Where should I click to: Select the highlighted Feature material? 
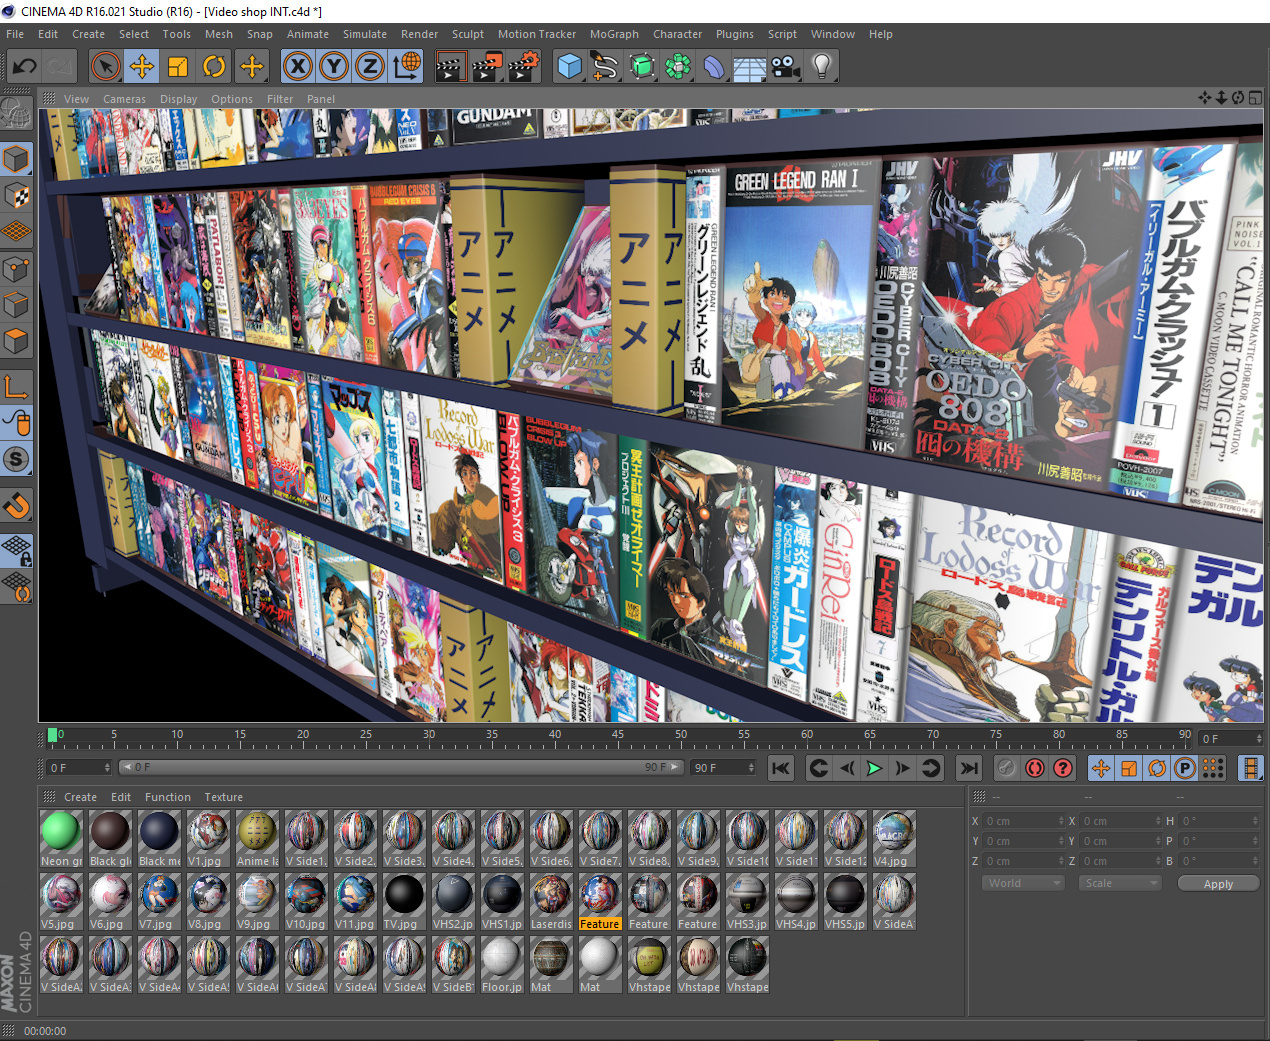click(x=600, y=902)
